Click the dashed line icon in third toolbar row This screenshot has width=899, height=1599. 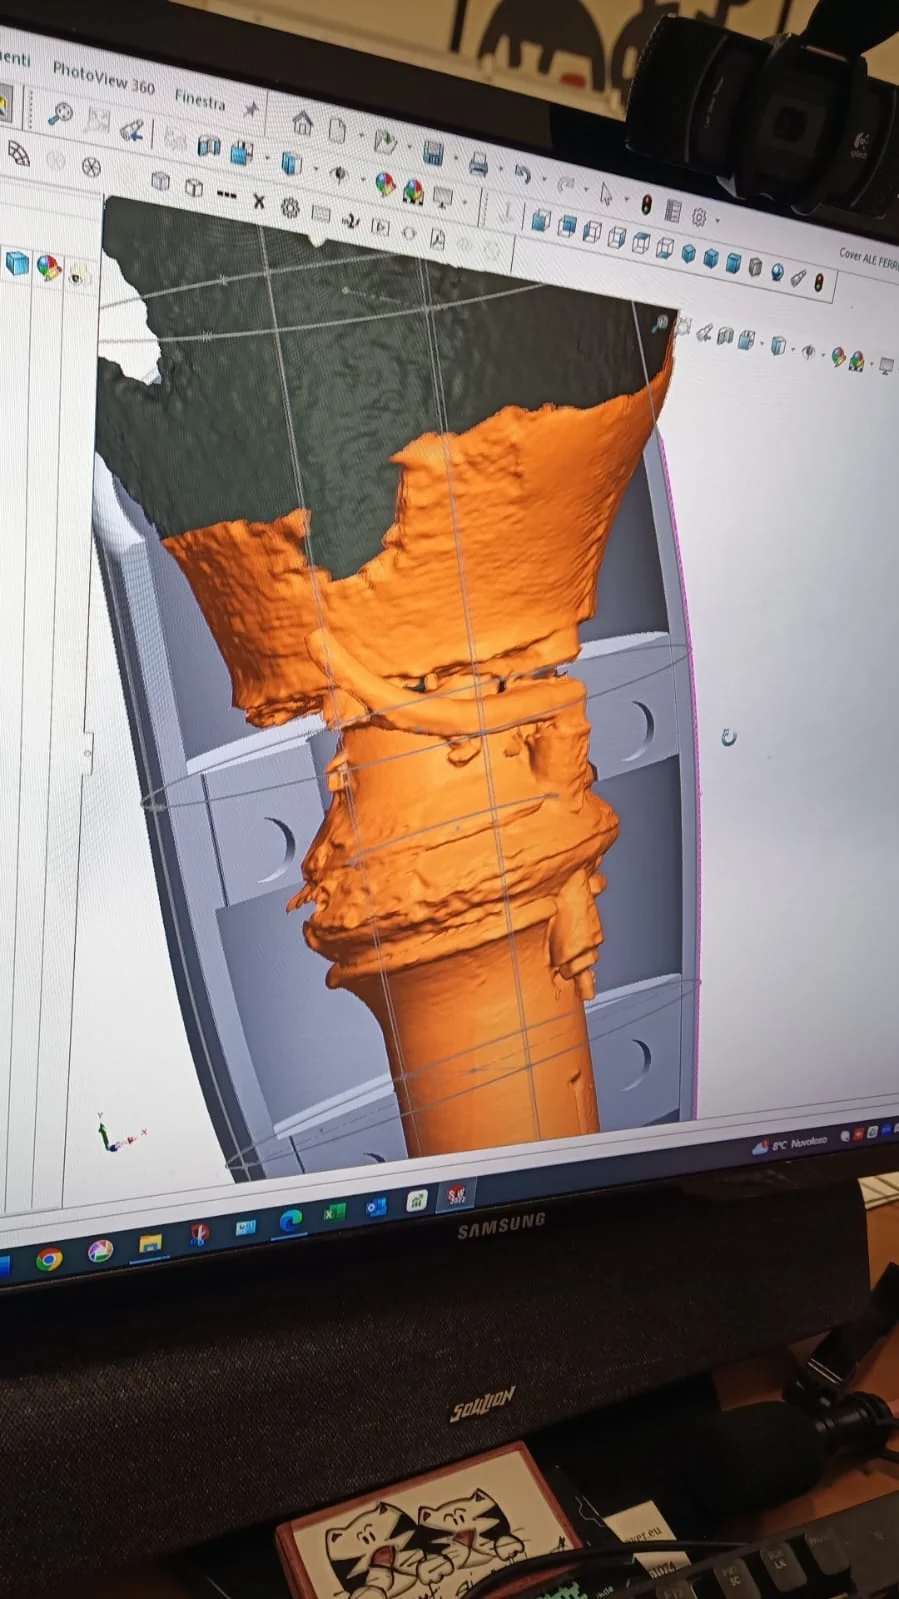tap(226, 193)
